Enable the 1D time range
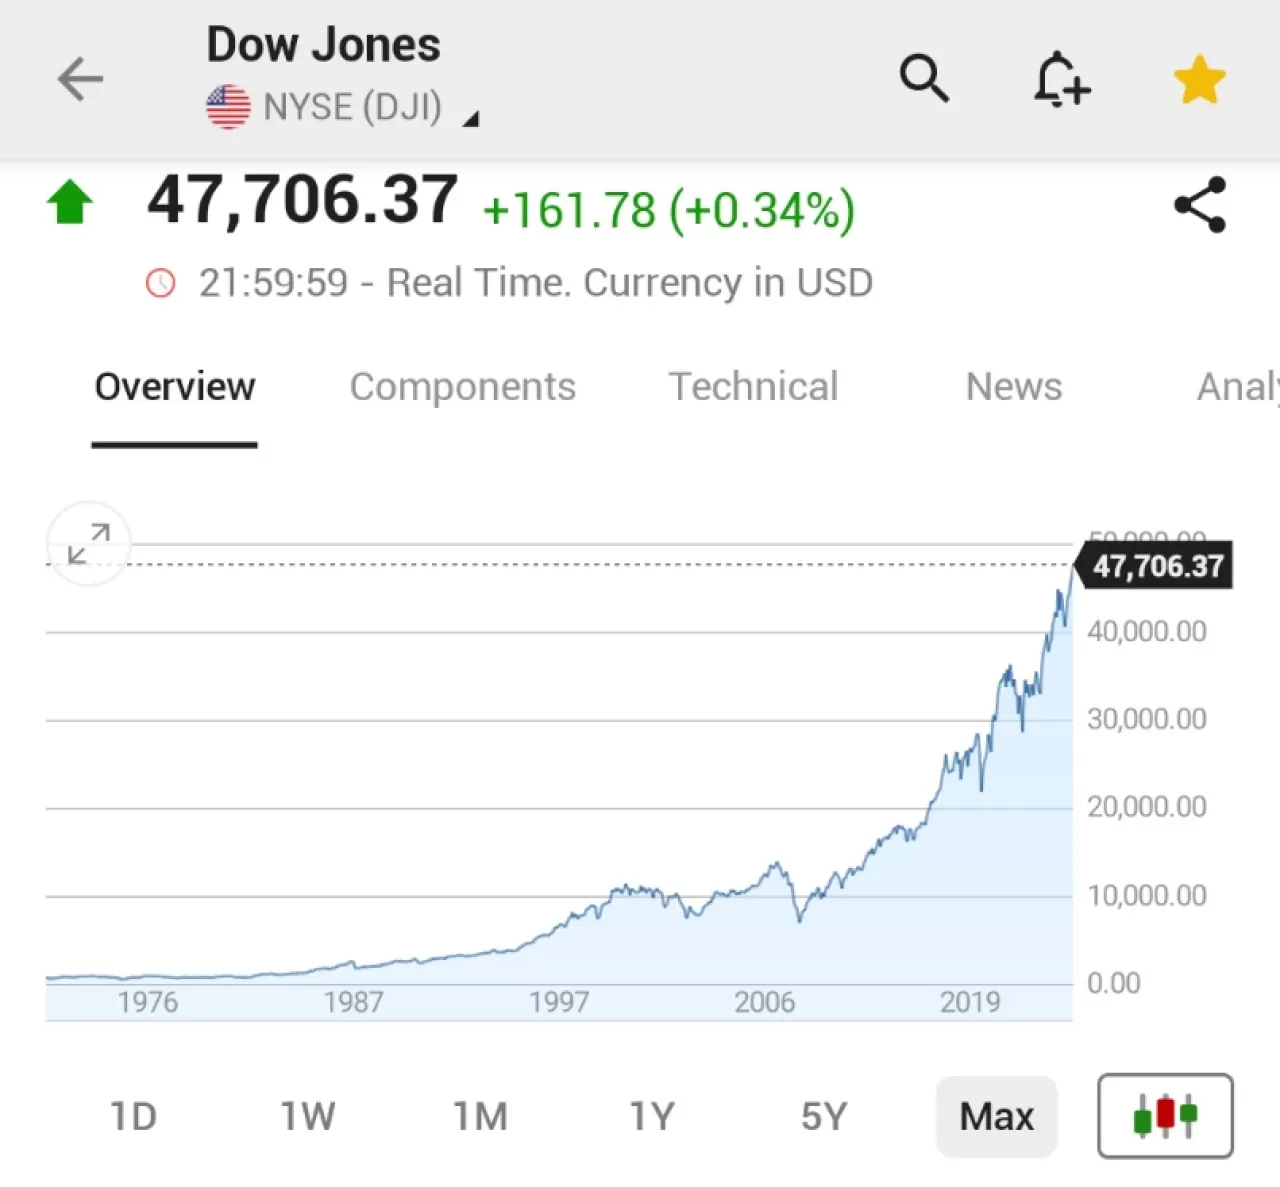Viewport: 1280px width, 1187px height. [x=133, y=1116]
